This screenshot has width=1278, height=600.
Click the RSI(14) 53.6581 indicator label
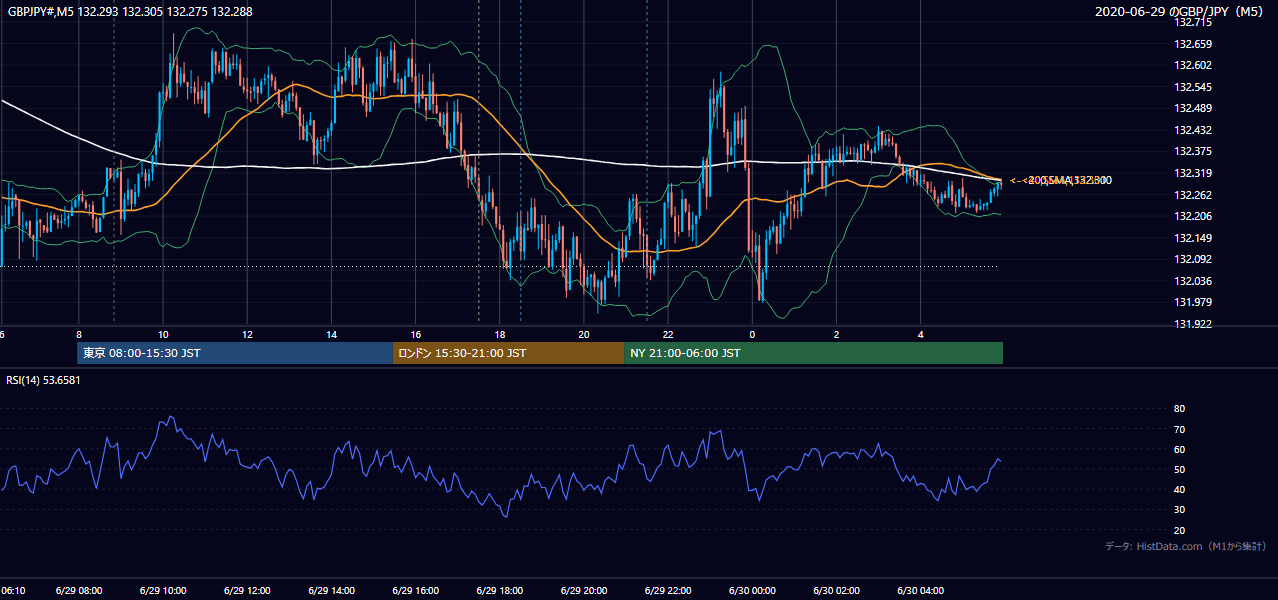[43, 380]
